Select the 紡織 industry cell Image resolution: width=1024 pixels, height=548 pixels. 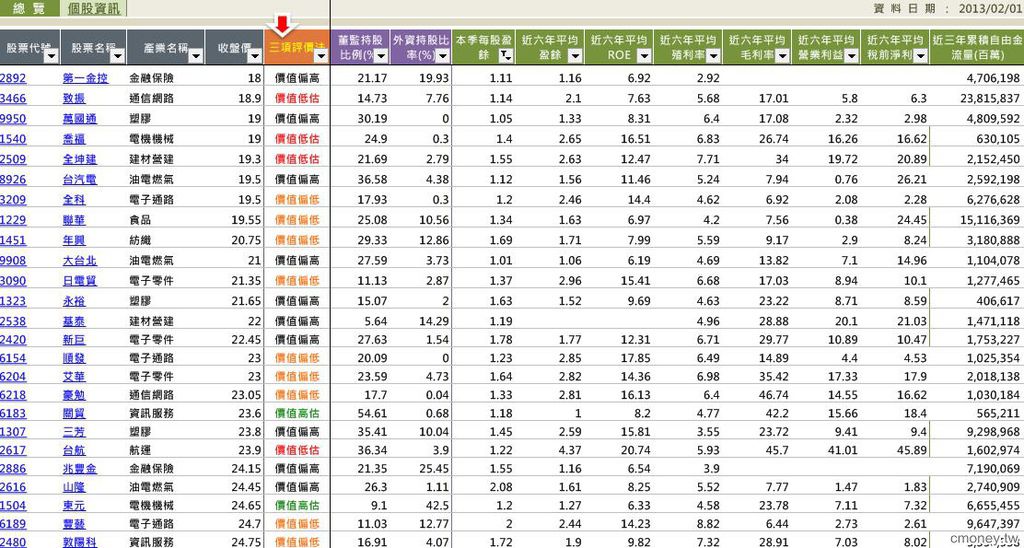pyautogui.click(x=141, y=240)
